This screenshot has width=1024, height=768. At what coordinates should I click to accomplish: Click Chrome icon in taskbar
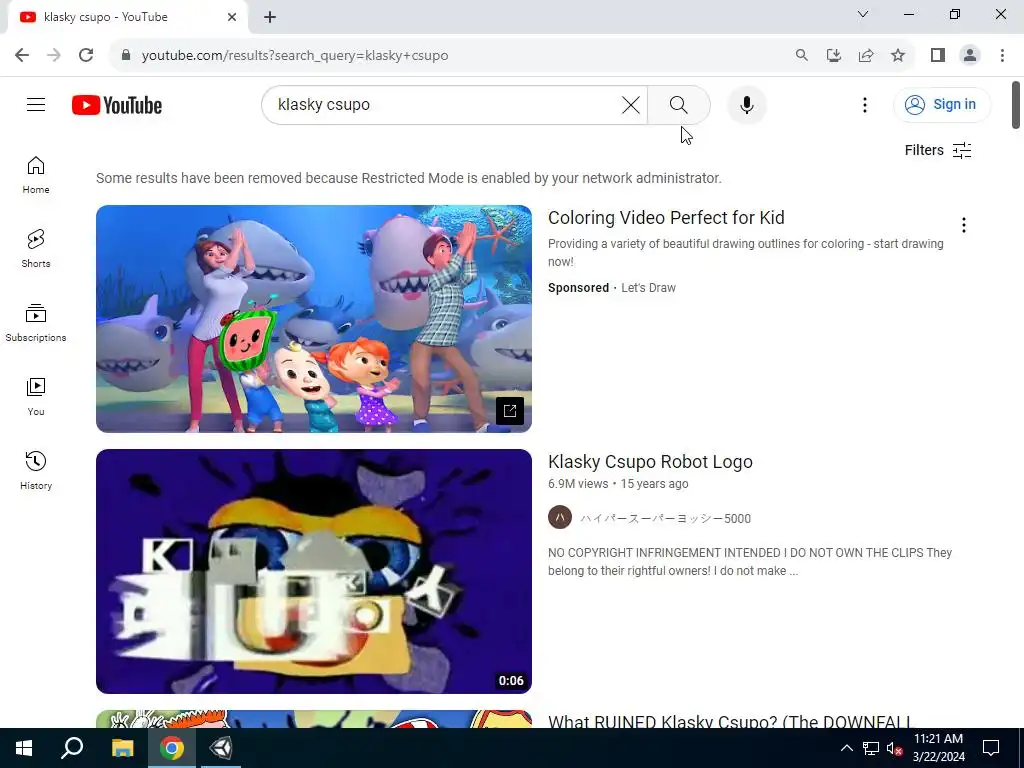172,748
